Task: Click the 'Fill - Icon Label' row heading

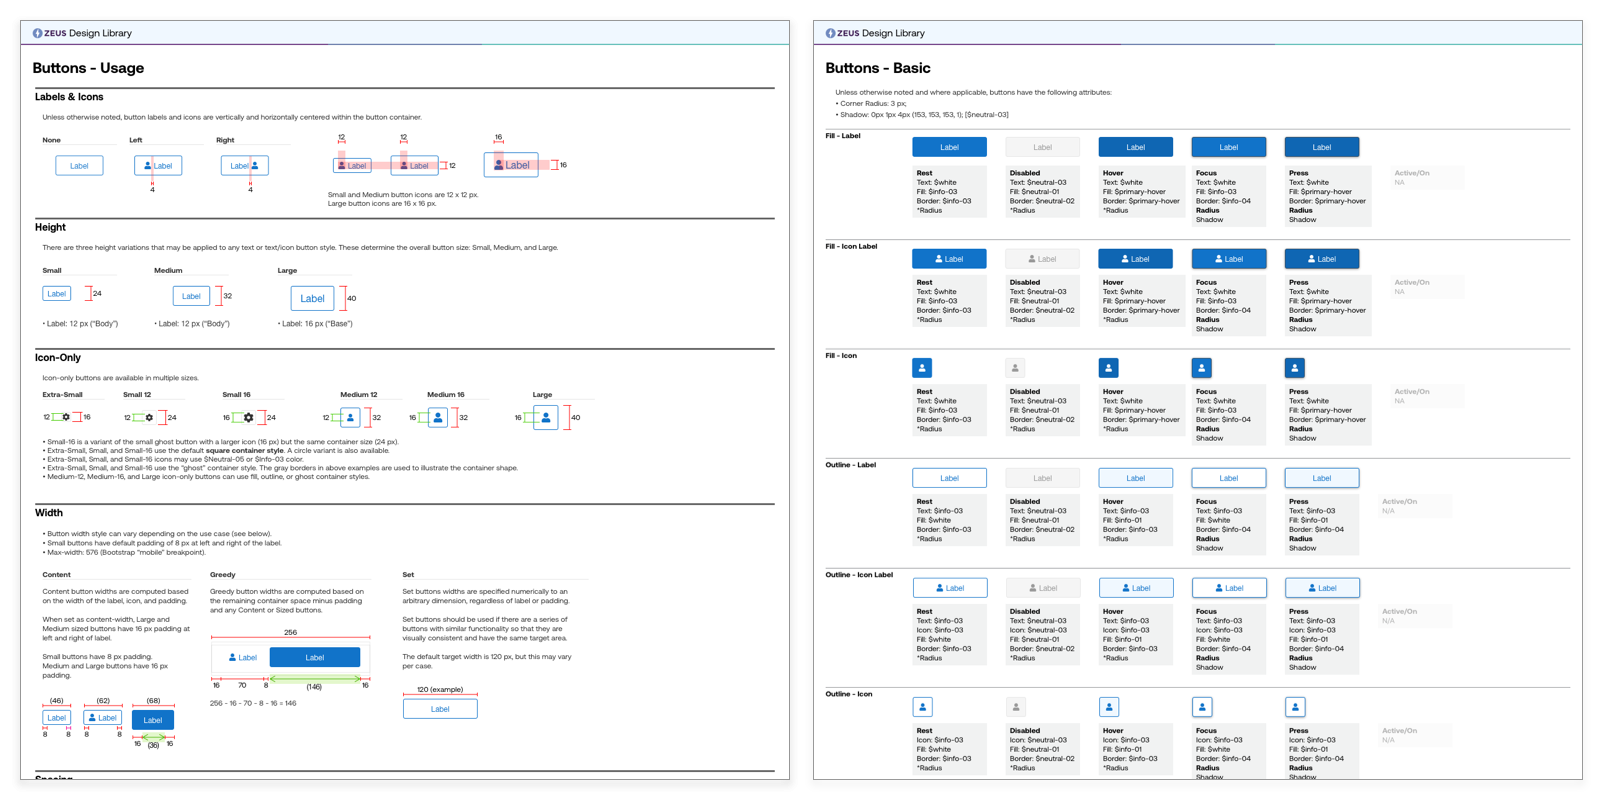Action: 851,246
